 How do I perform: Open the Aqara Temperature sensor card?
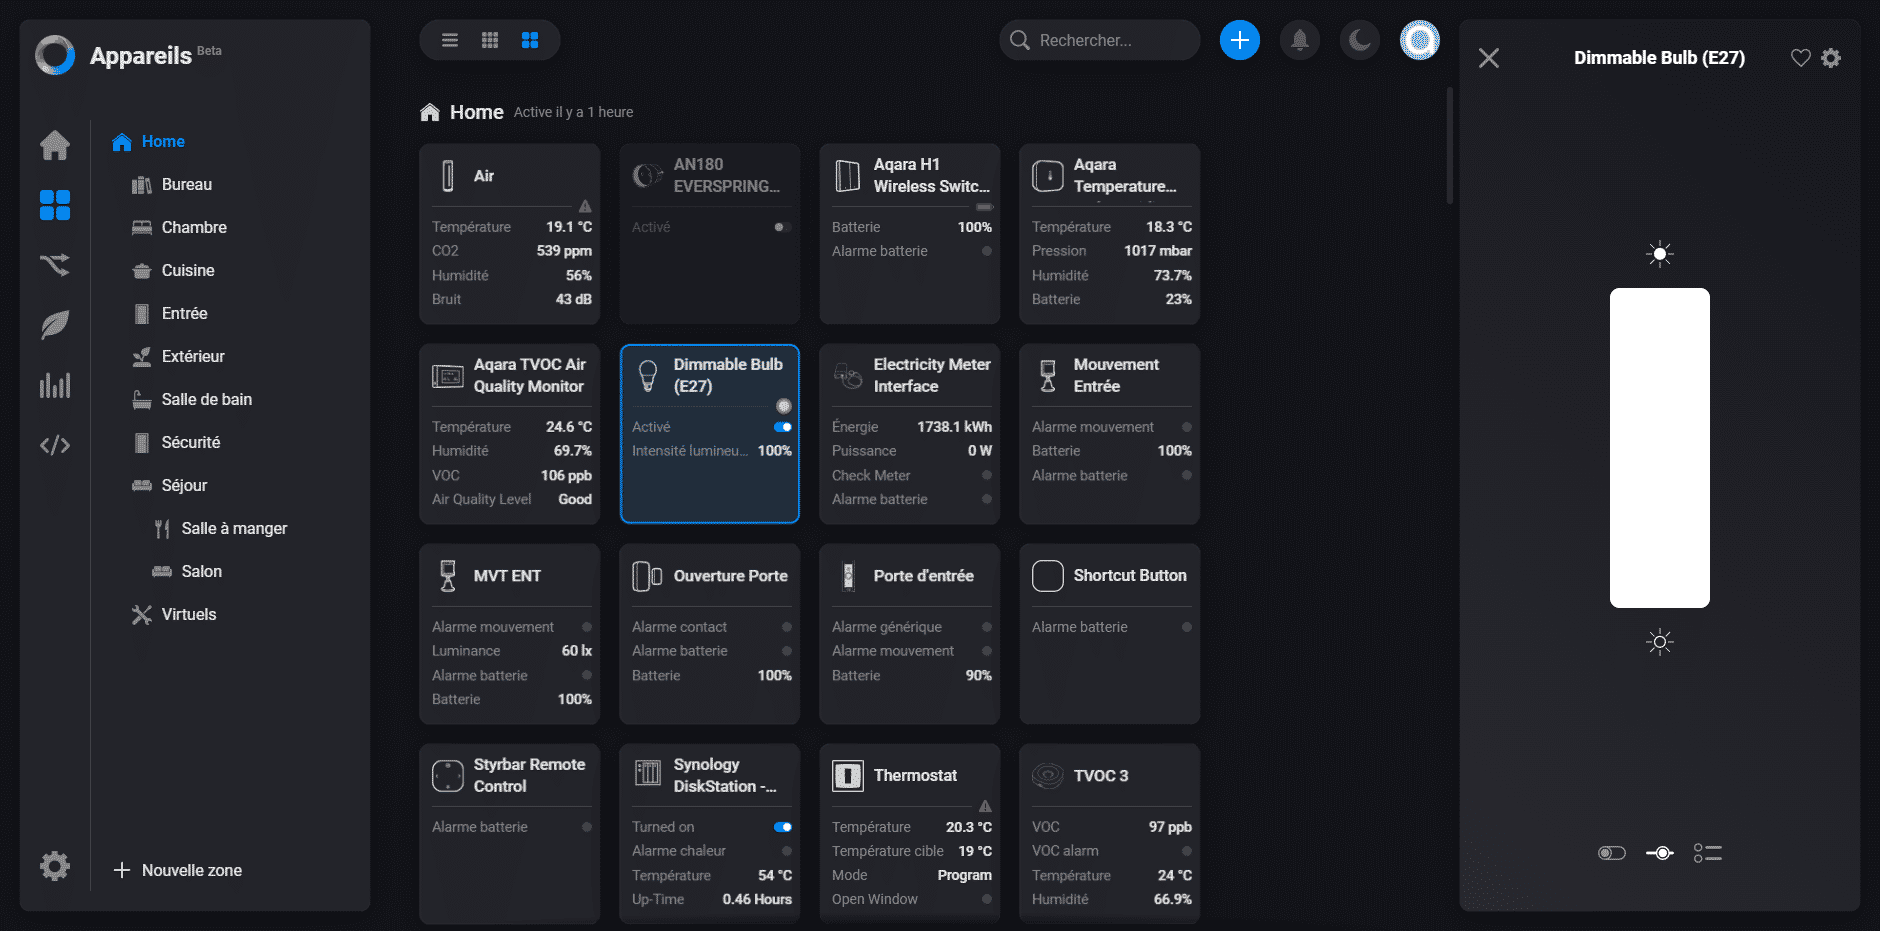[x=1110, y=234]
